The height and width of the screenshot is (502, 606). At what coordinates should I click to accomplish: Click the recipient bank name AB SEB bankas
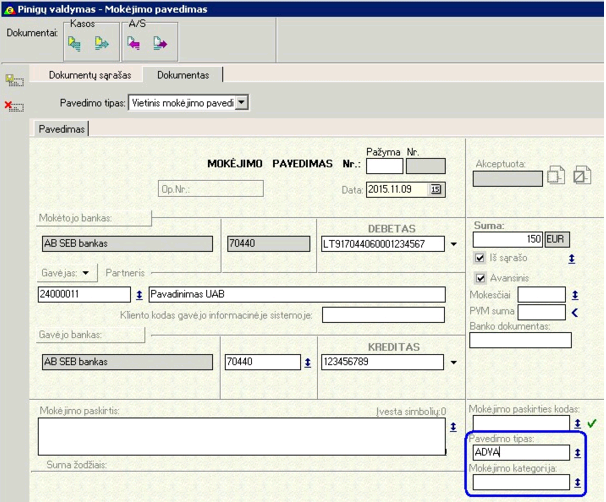(x=128, y=362)
